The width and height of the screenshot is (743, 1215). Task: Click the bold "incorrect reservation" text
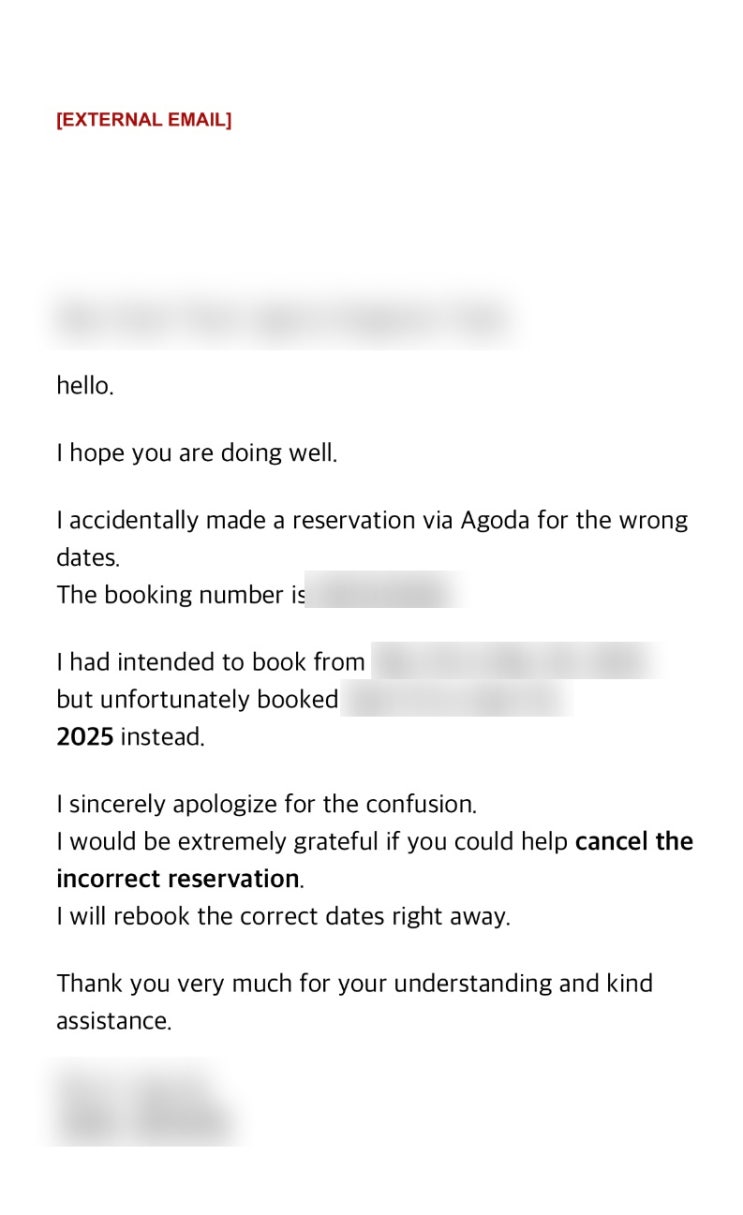pyautogui.click(x=178, y=879)
